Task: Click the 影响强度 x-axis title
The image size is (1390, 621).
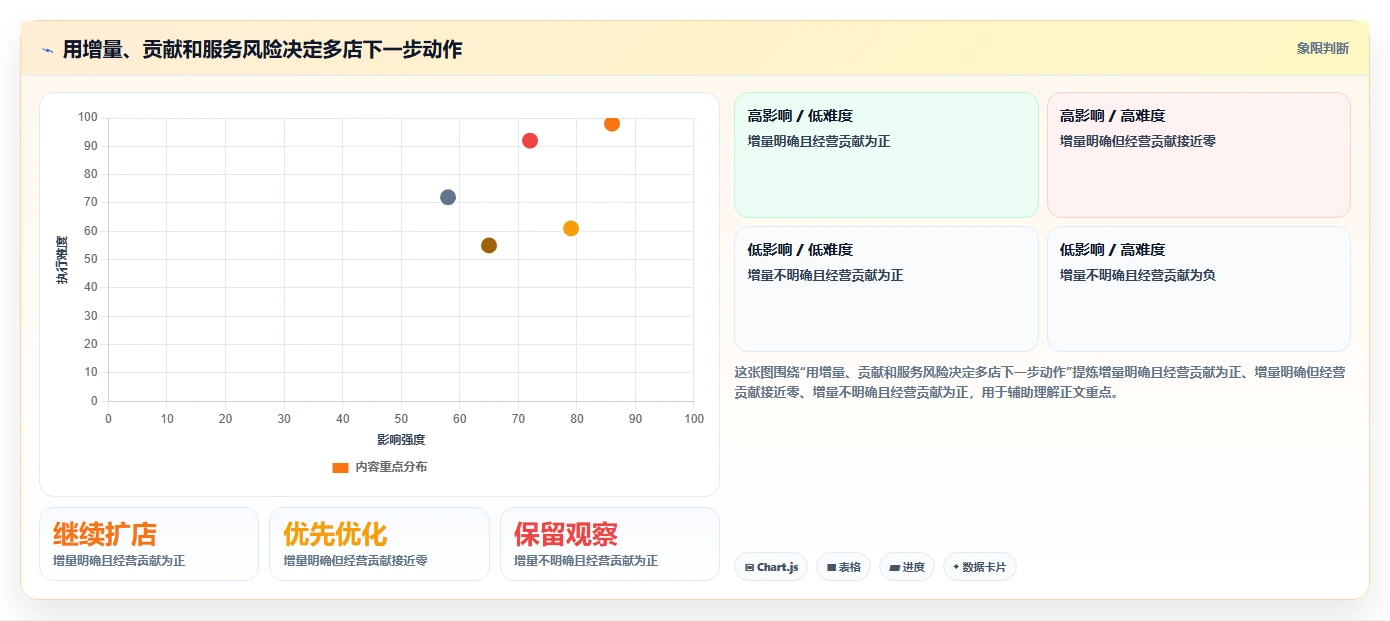Action: [401, 440]
